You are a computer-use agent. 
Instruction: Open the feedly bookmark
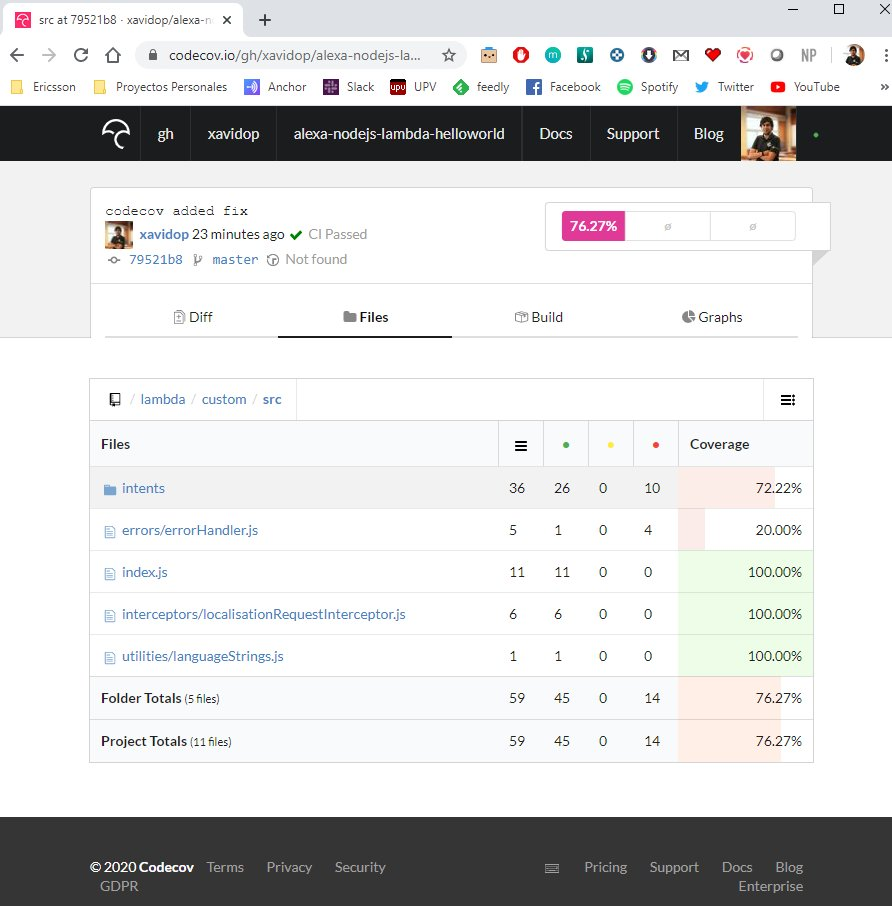[x=481, y=87]
